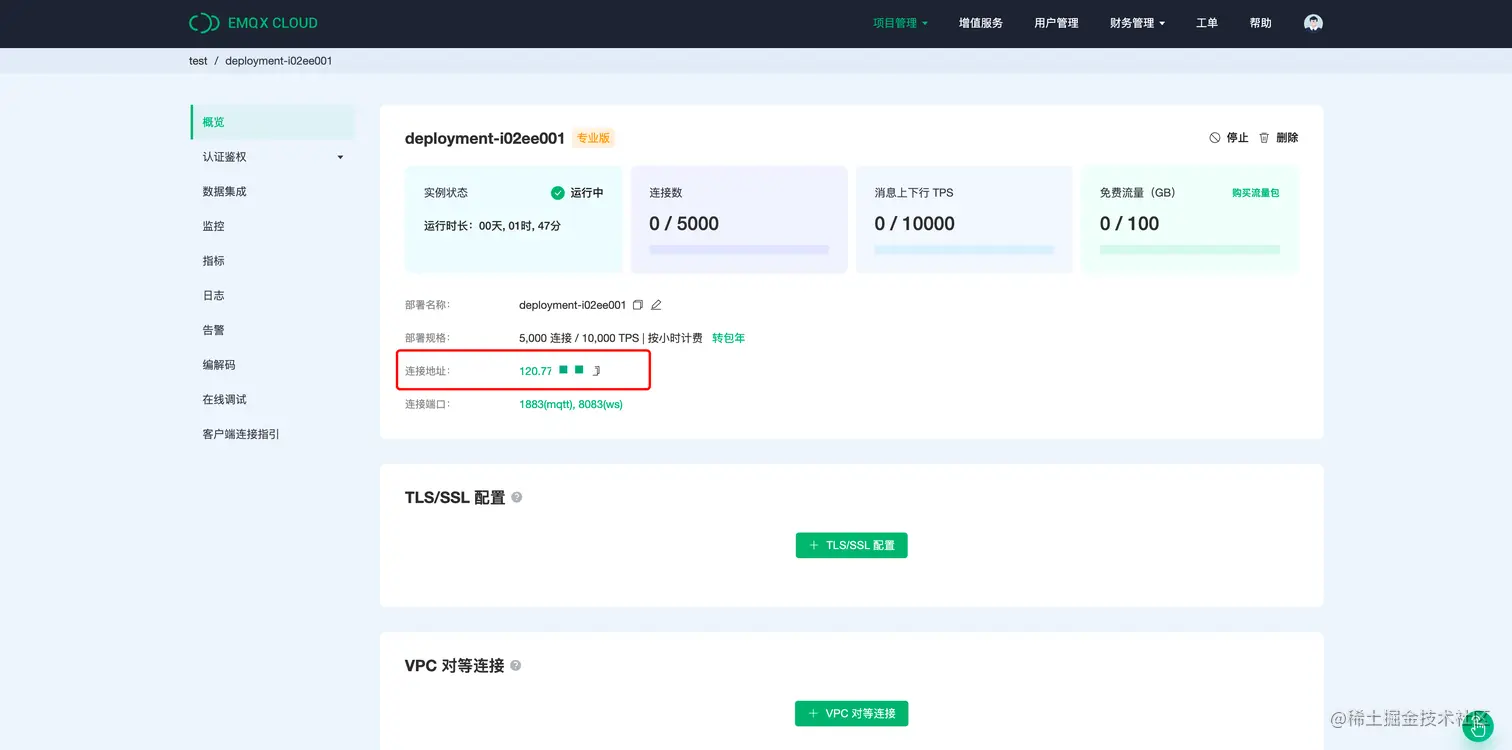The height and width of the screenshot is (750, 1512).
Task: Select 在线调试 in the sidebar
Action: pyautogui.click(x=226, y=398)
